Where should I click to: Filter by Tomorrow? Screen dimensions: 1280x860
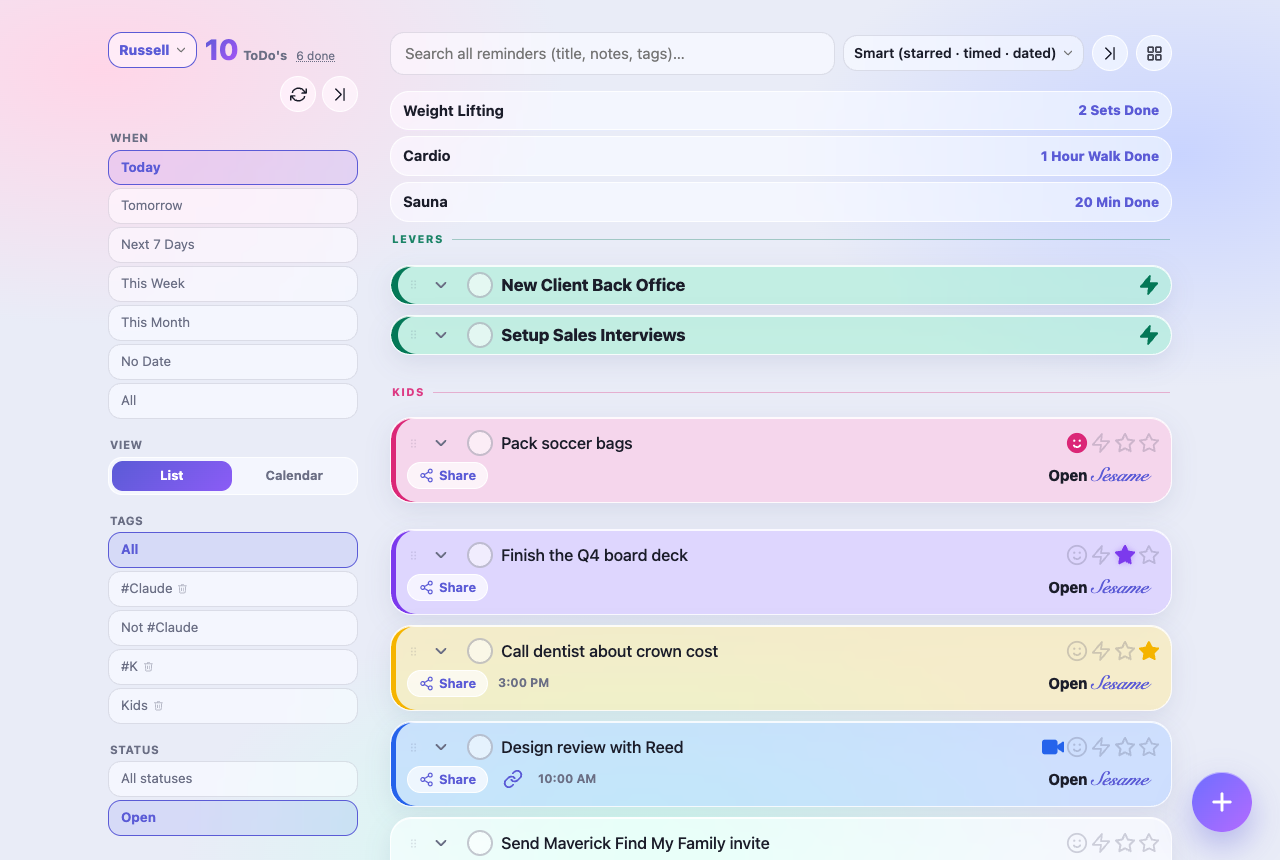click(233, 206)
